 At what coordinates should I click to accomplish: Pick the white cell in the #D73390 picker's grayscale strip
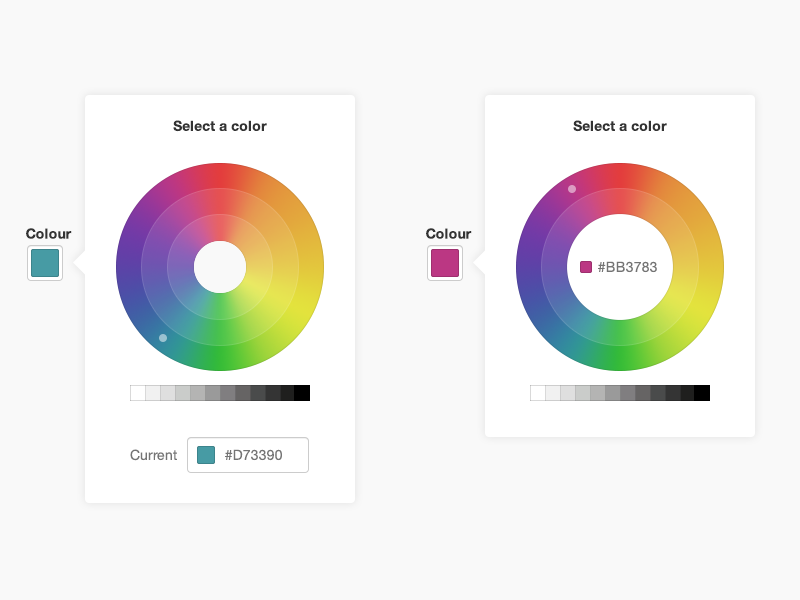coord(138,393)
